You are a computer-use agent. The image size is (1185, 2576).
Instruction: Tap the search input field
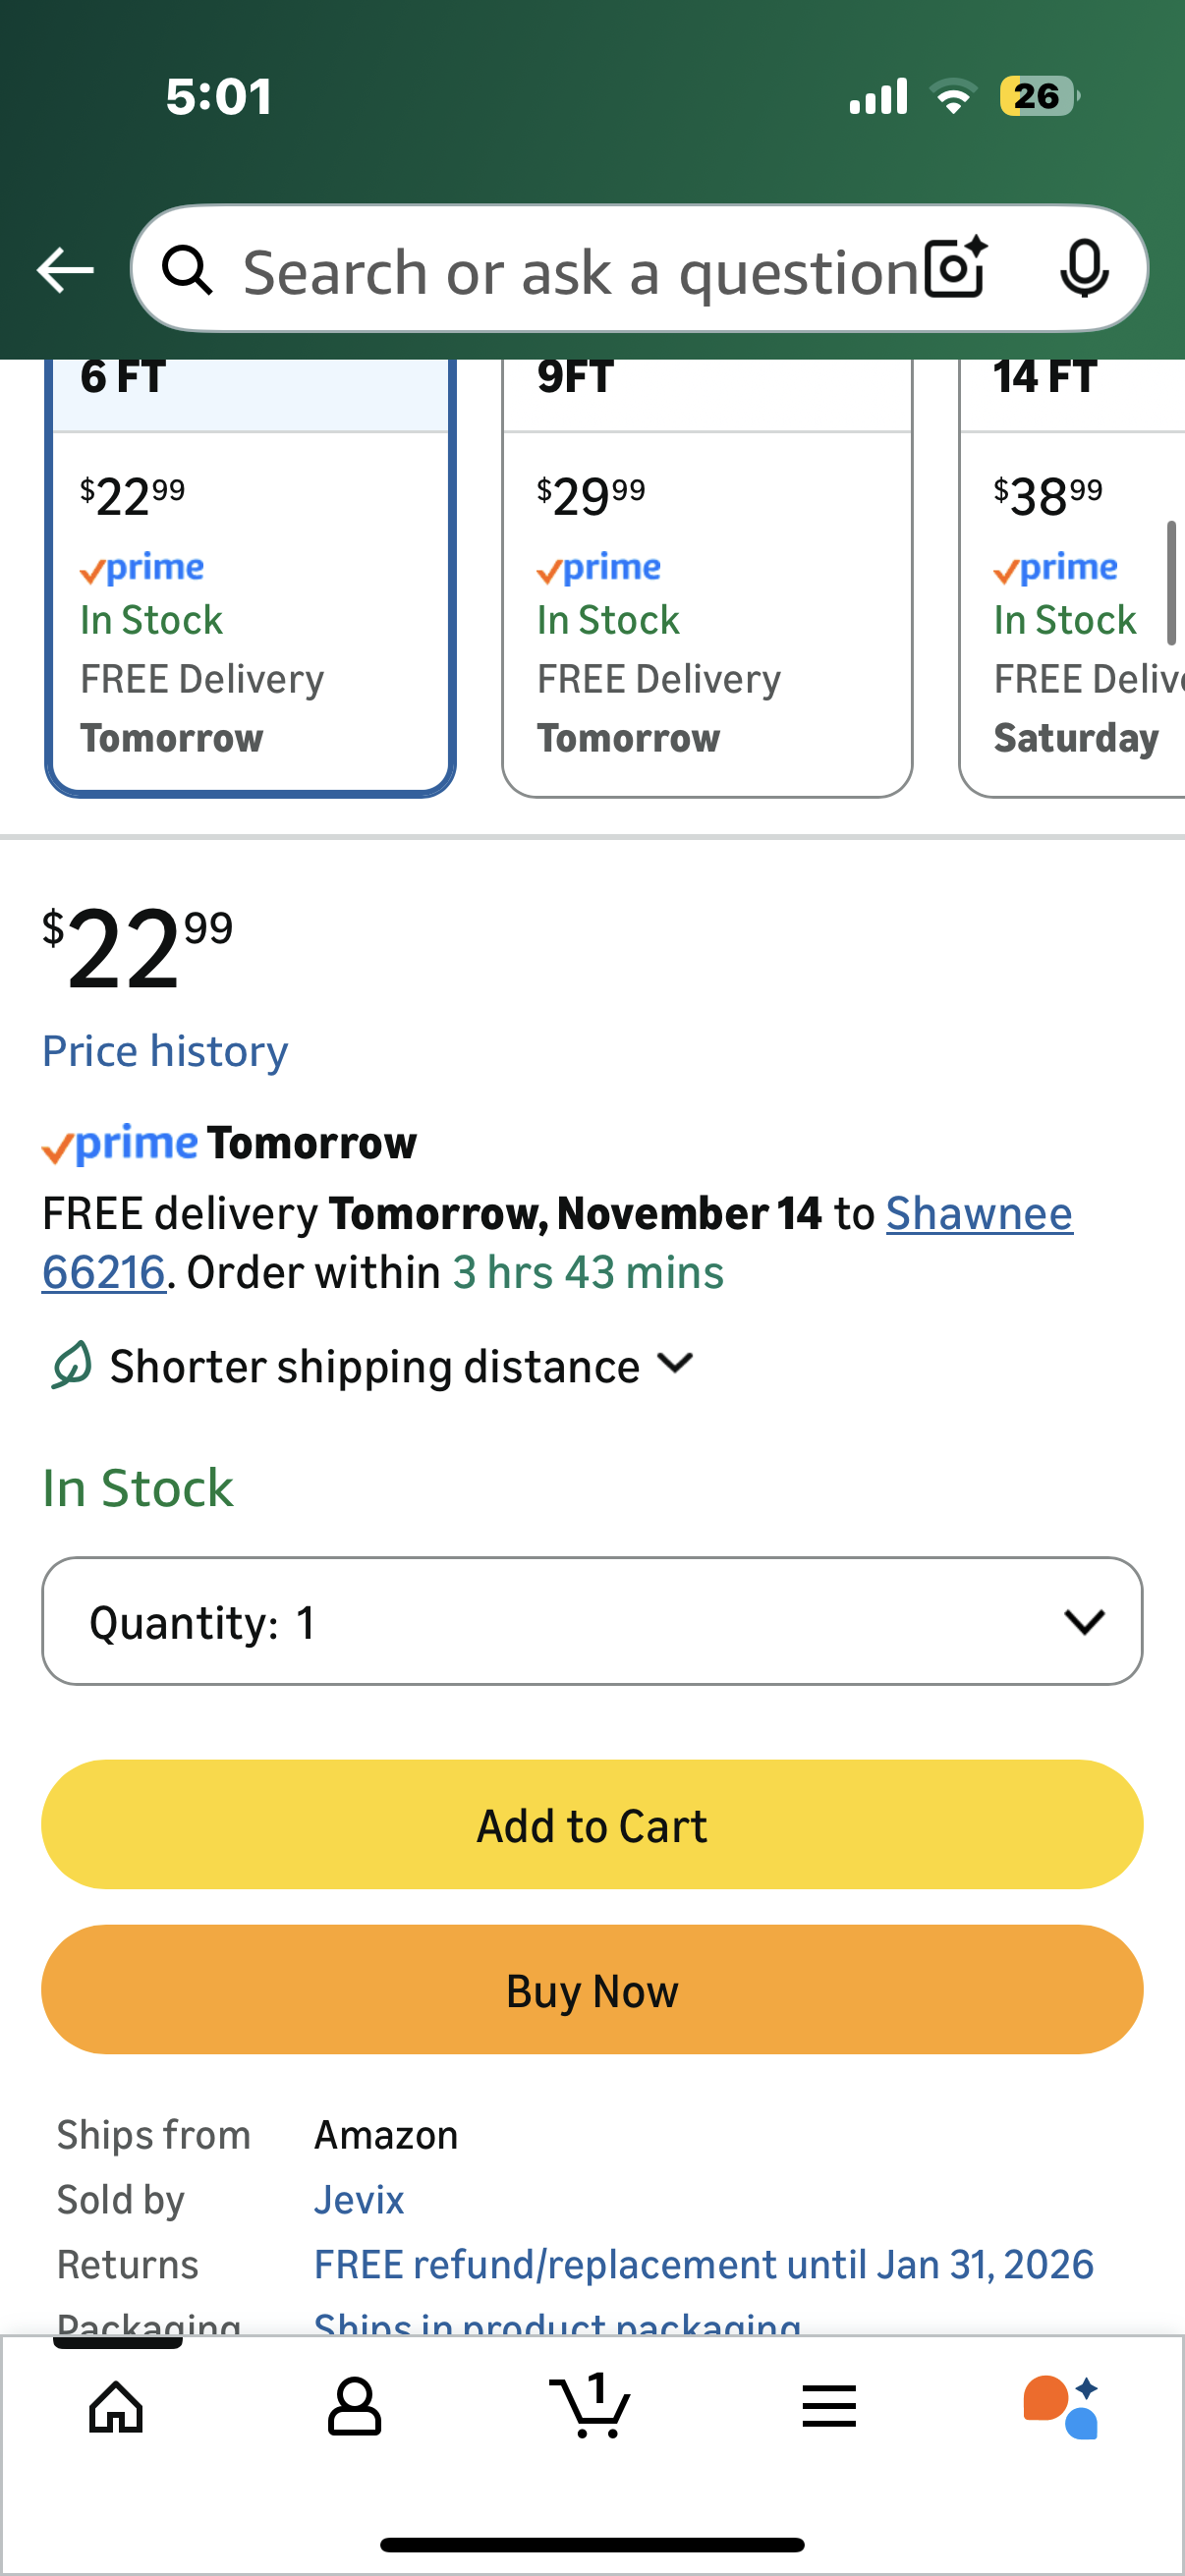tap(580, 270)
